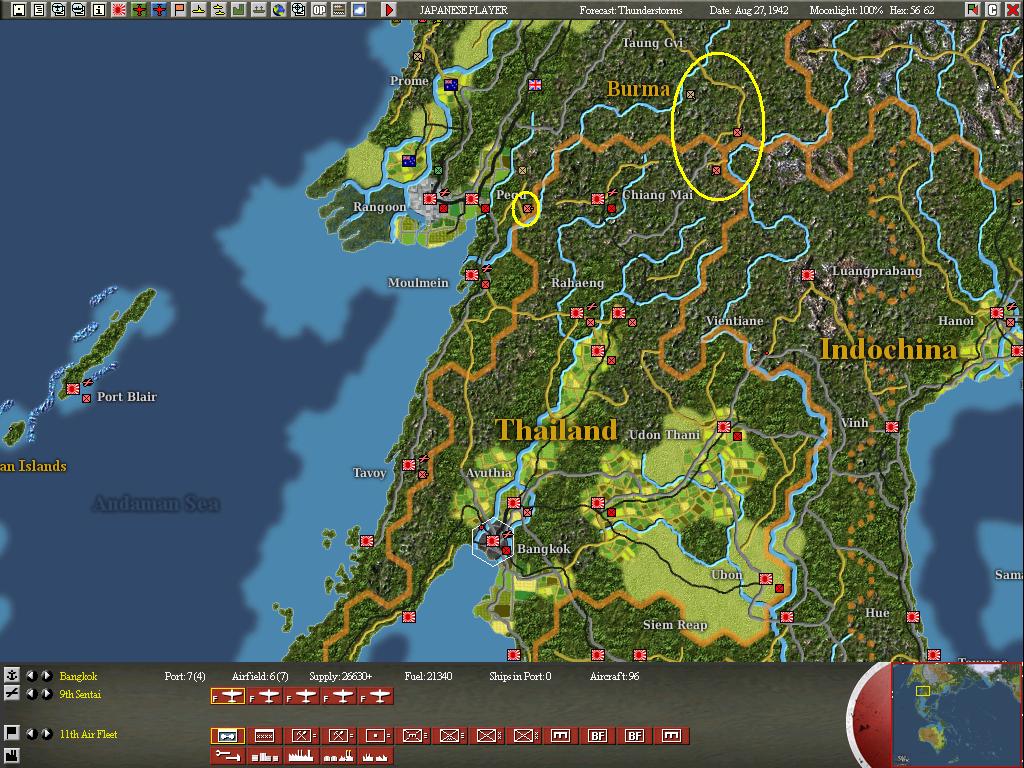This screenshot has width=1024, height=768.
Task: Click the save game disk icon
Action: 18,10
